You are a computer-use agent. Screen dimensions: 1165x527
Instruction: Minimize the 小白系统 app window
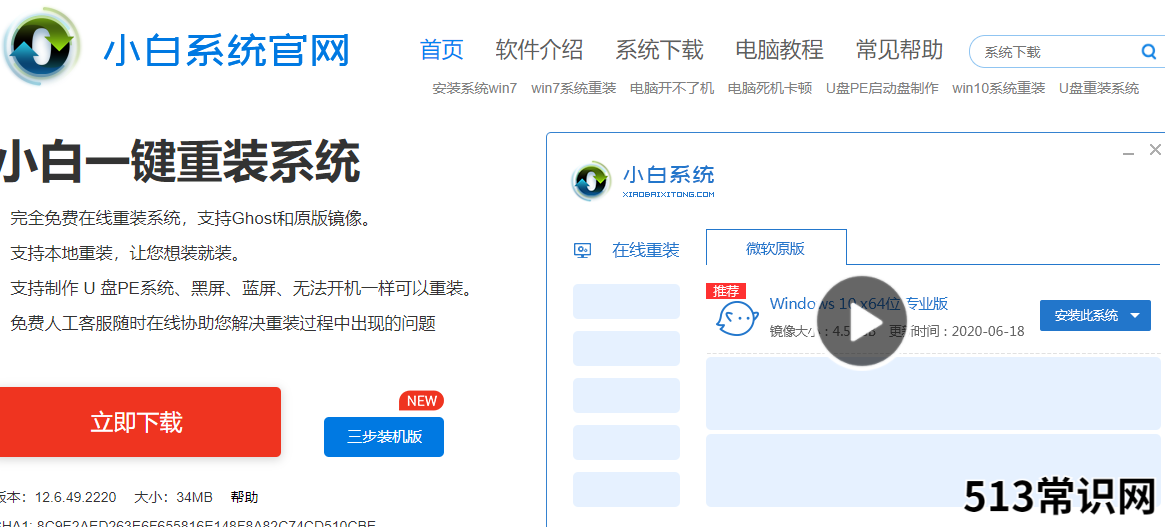1128,152
